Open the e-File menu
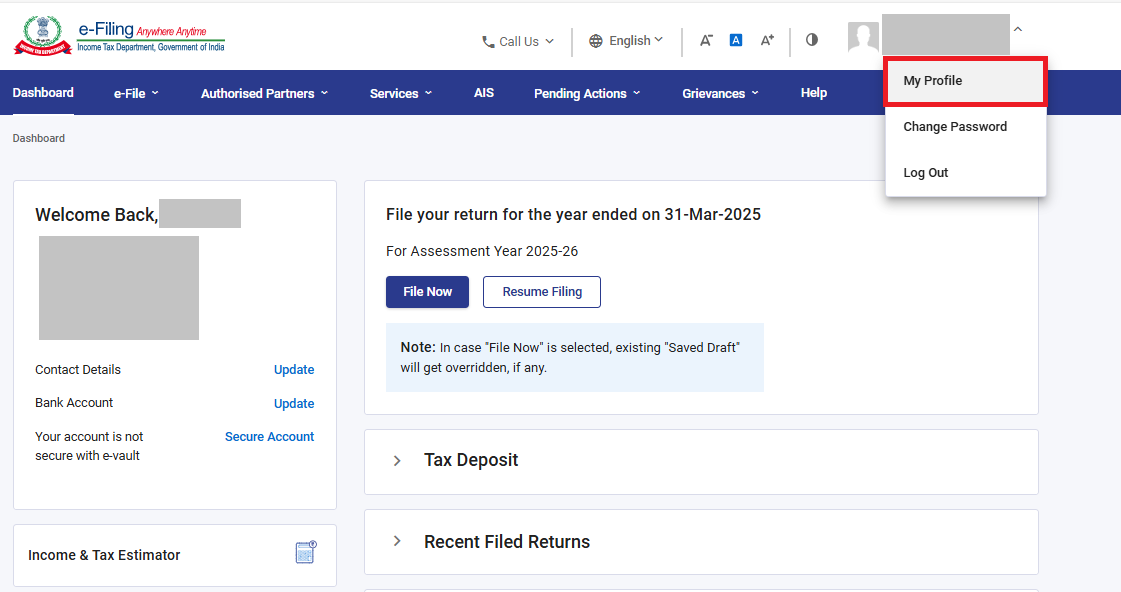The width and height of the screenshot is (1121, 592). click(x=136, y=93)
